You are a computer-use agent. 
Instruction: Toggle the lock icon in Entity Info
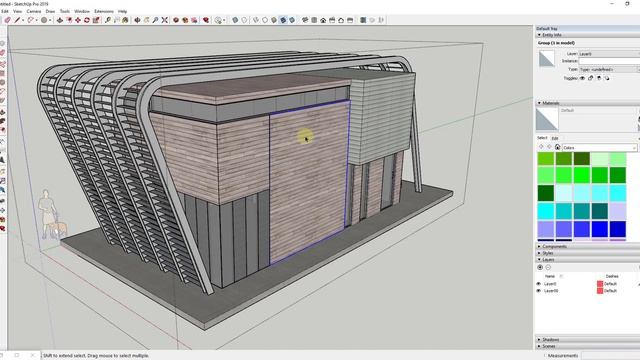(x=591, y=78)
